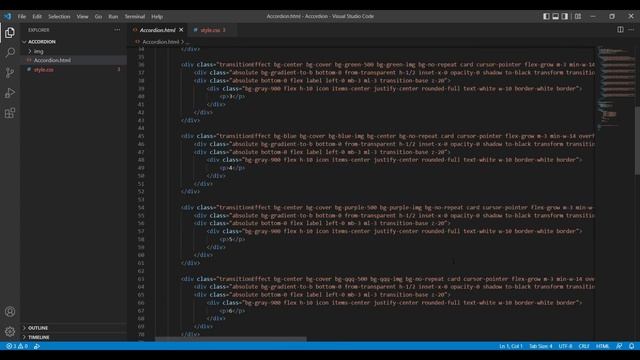Switch to the style.css tab

coord(212,30)
